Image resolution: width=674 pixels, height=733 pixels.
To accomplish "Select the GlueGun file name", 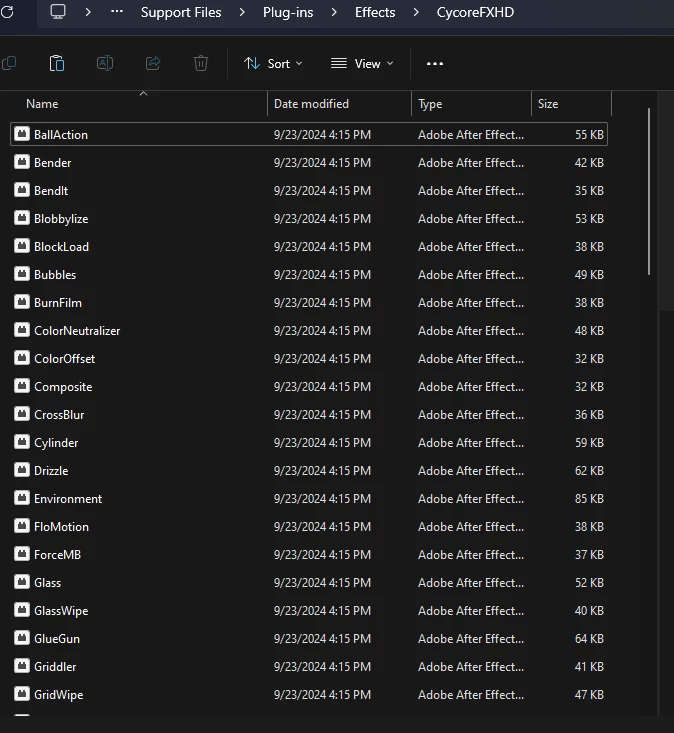I will pos(57,639).
